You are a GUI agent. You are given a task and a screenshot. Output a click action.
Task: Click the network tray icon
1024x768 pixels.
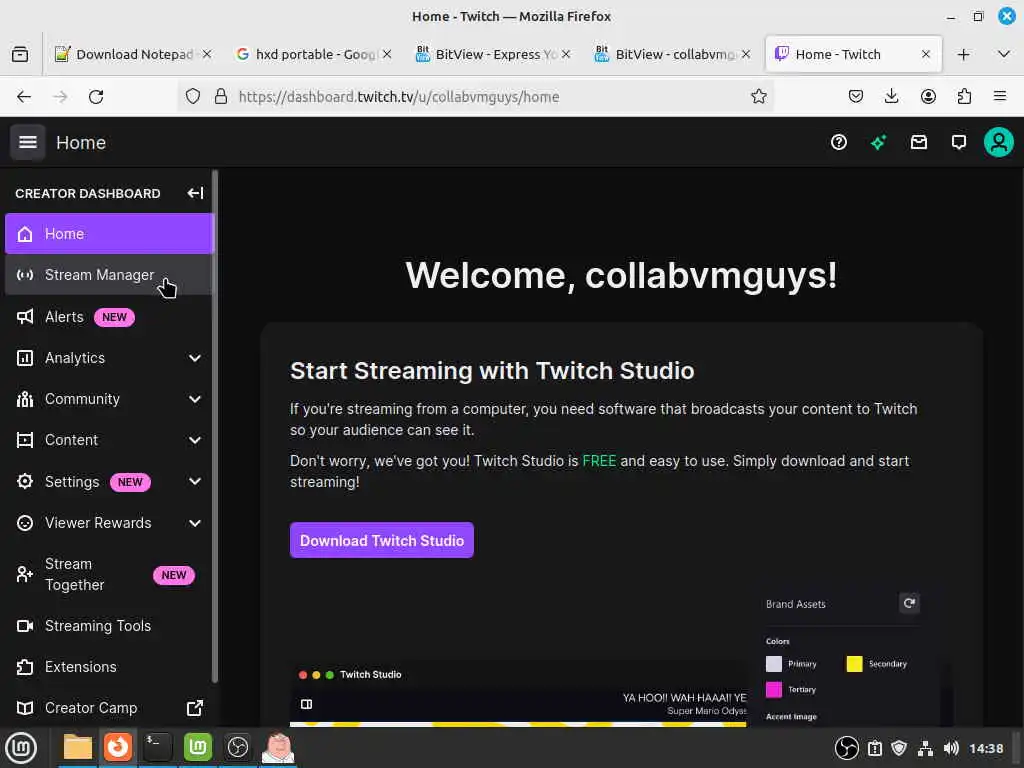(x=925, y=748)
